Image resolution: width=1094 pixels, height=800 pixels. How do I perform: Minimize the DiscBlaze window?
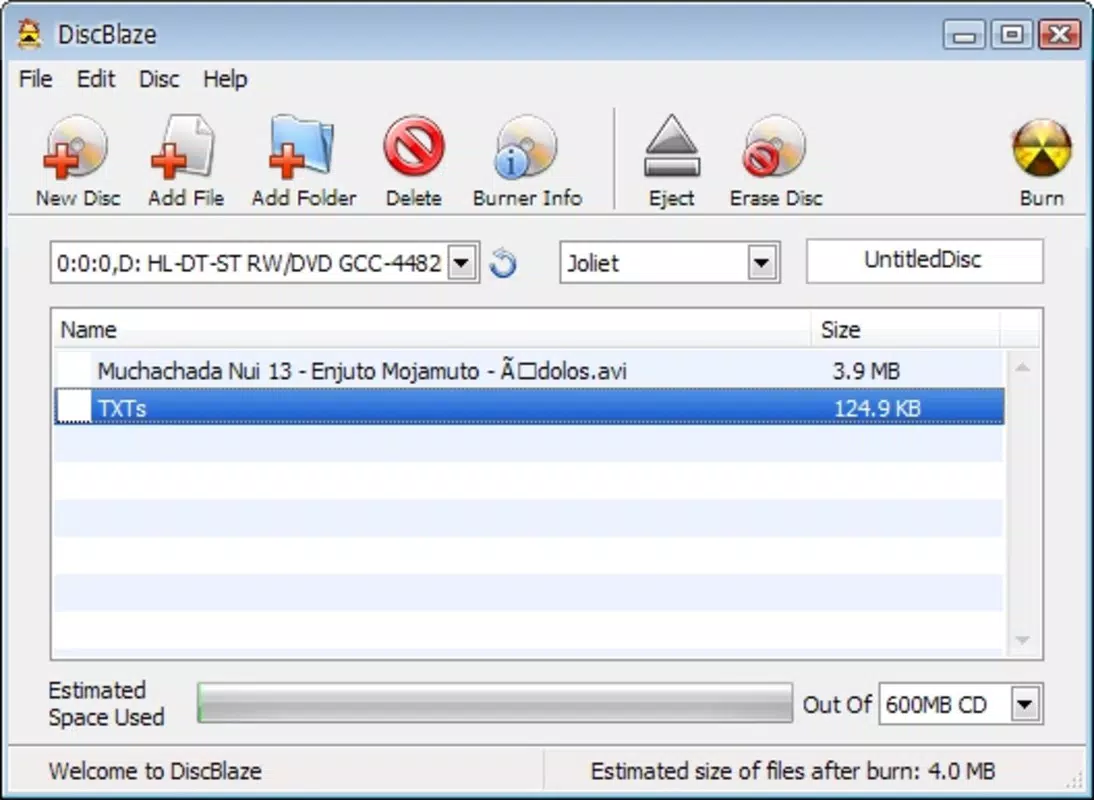click(x=964, y=34)
